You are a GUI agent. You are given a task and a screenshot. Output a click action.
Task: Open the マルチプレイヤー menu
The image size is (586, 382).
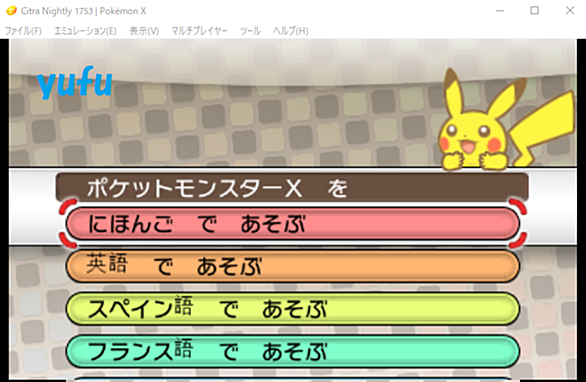point(199,31)
